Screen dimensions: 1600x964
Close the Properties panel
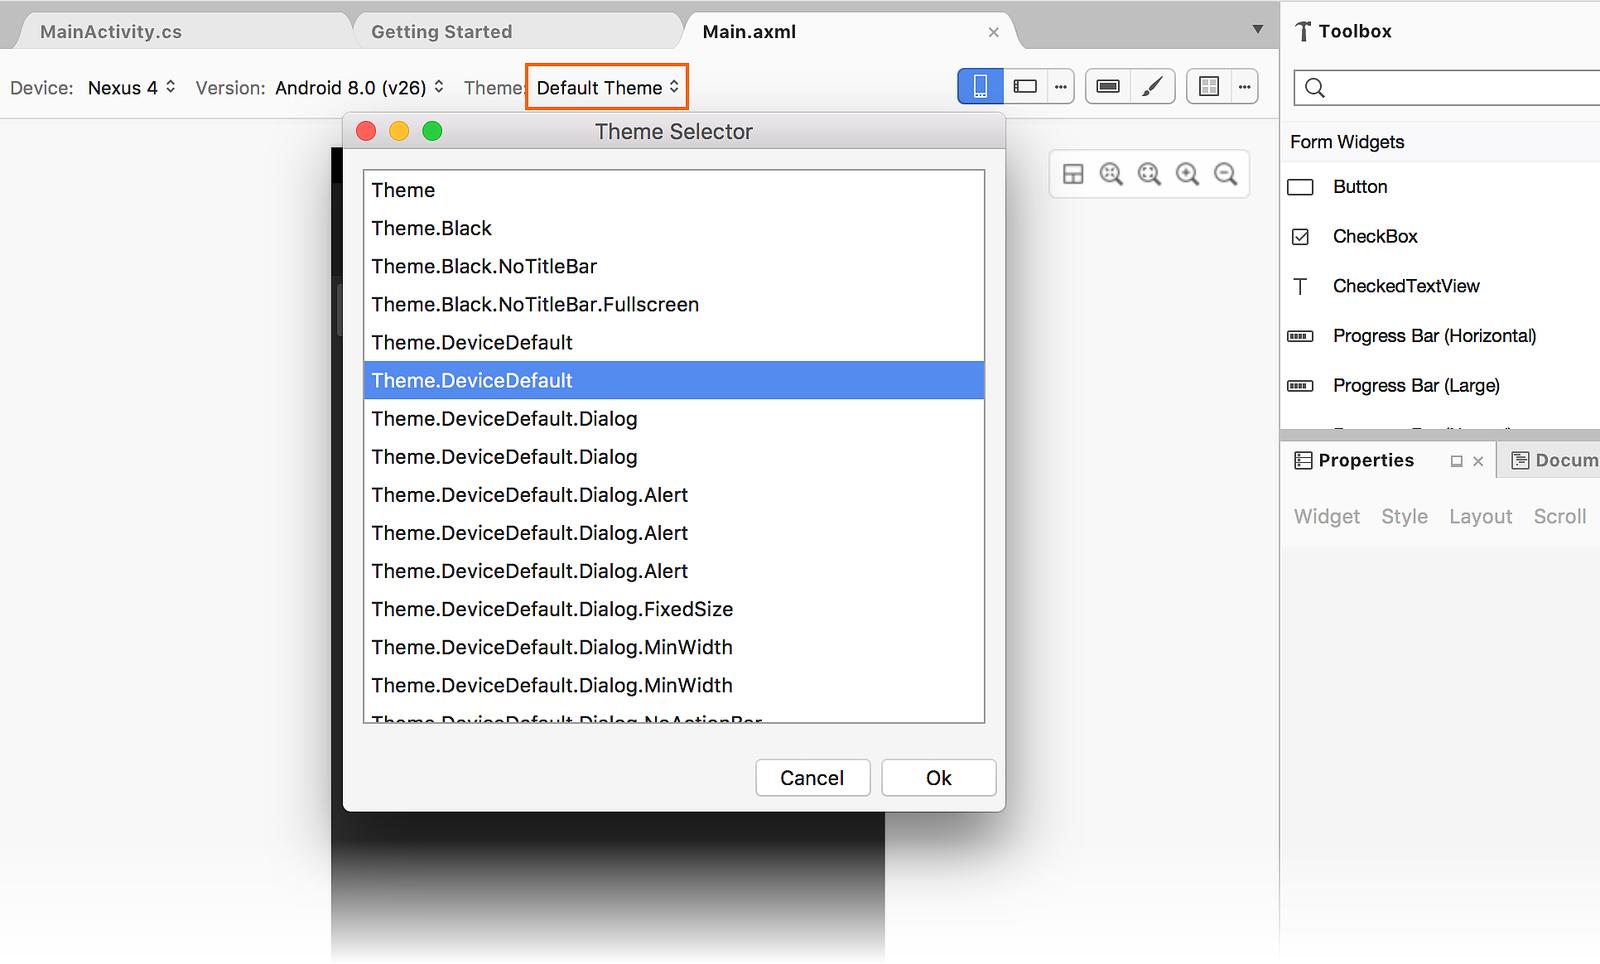click(x=1478, y=461)
